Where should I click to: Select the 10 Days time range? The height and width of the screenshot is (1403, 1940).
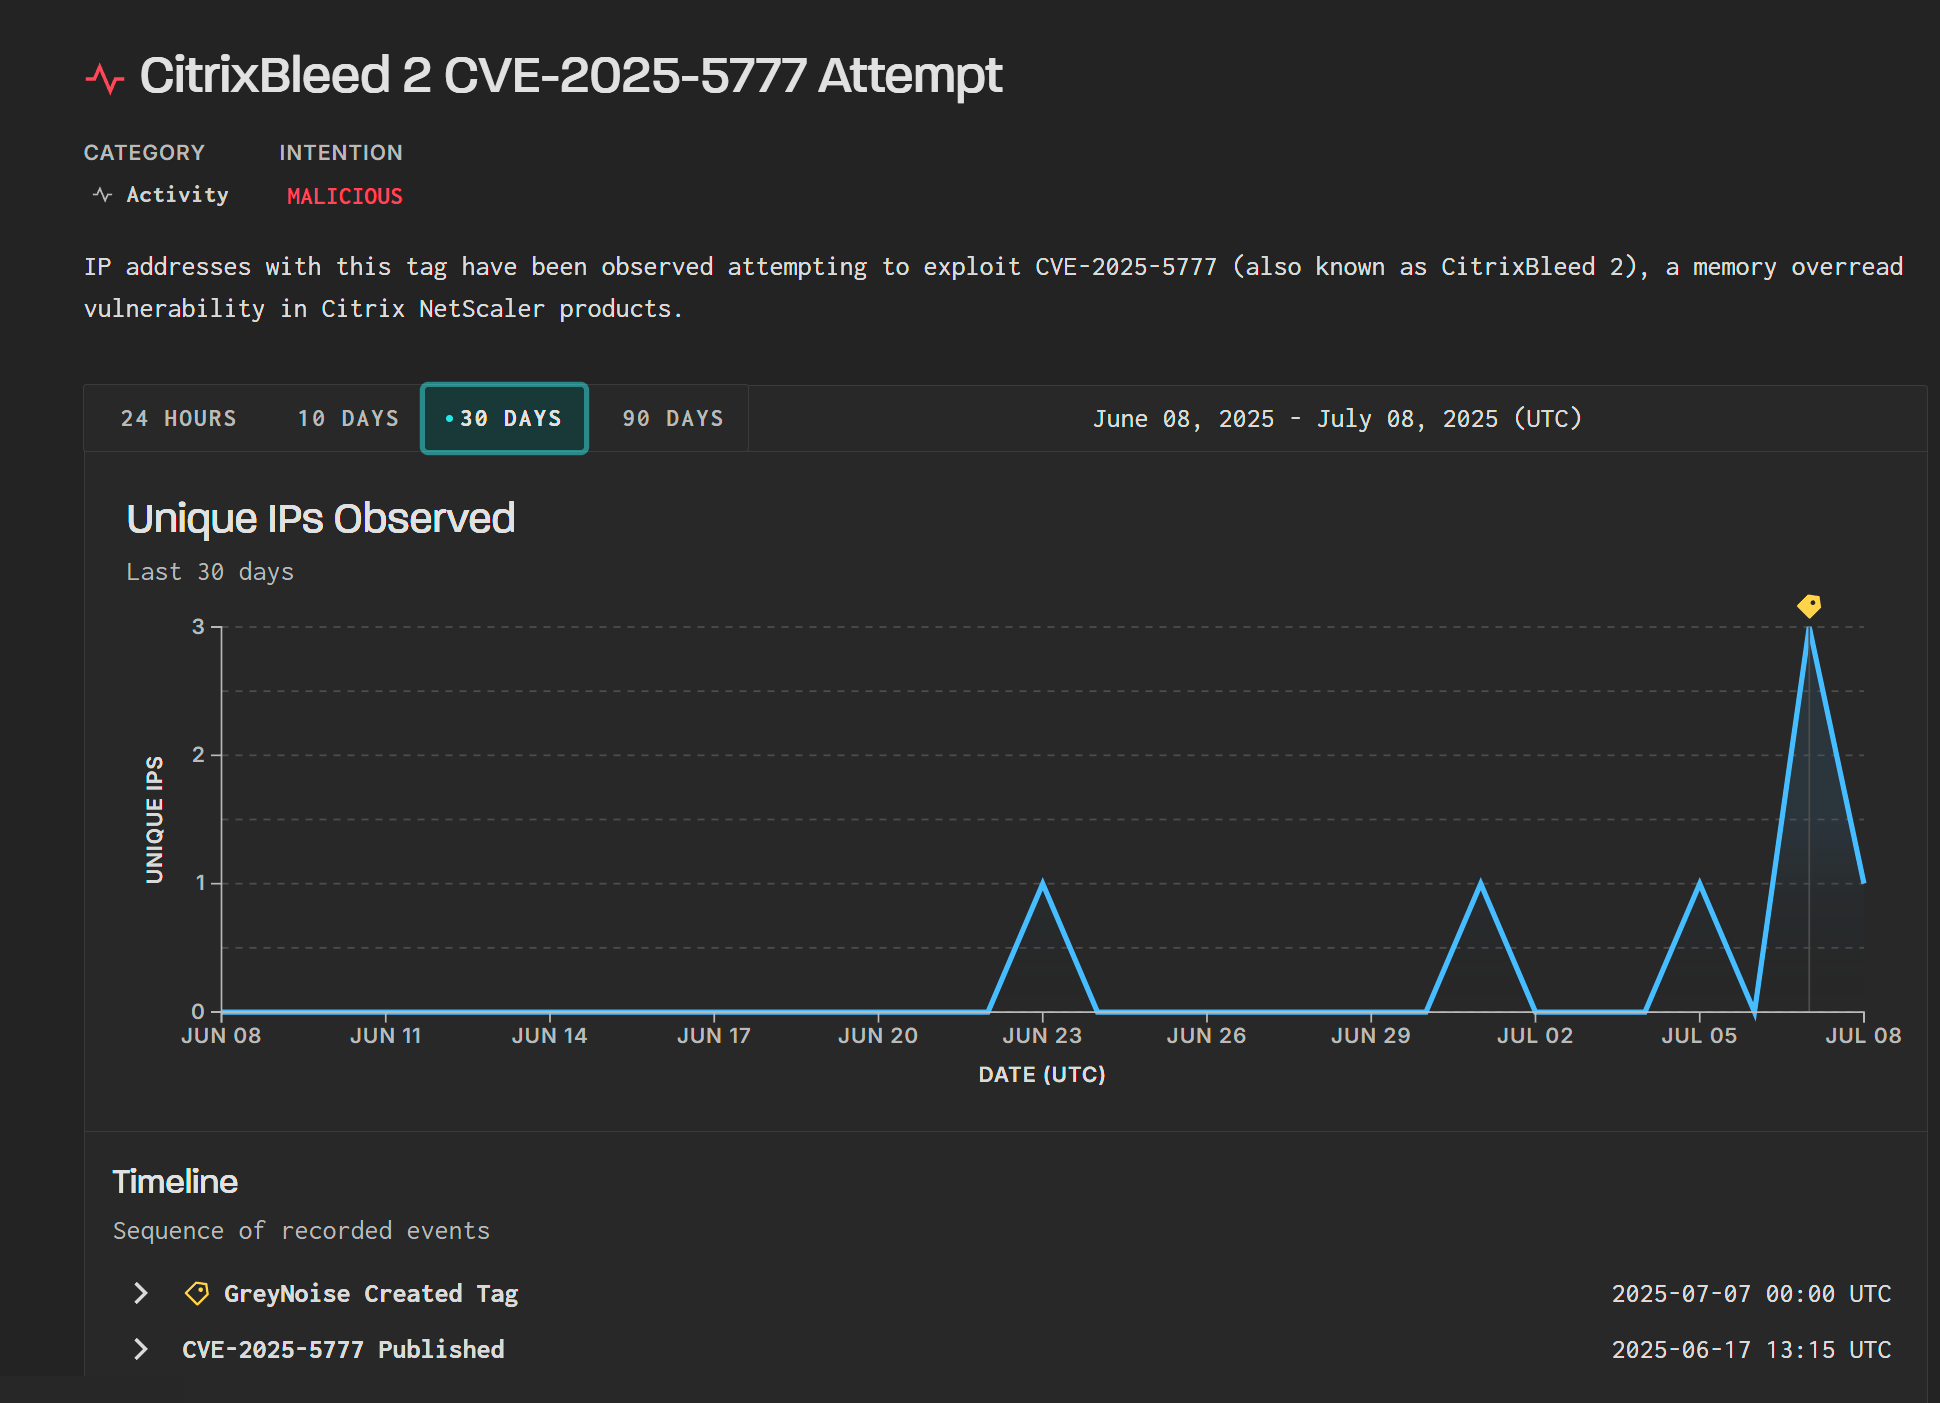coord(348,418)
